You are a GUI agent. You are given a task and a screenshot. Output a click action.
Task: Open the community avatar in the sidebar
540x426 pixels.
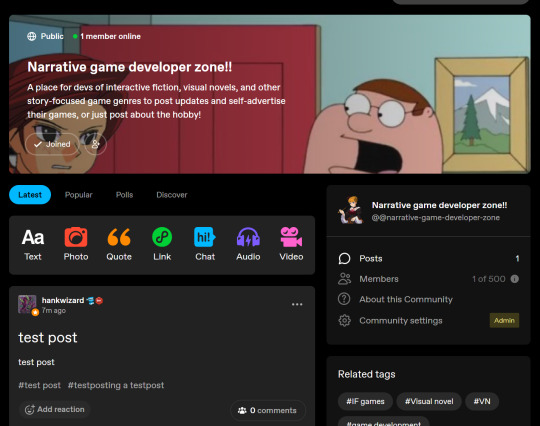tap(351, 210)
